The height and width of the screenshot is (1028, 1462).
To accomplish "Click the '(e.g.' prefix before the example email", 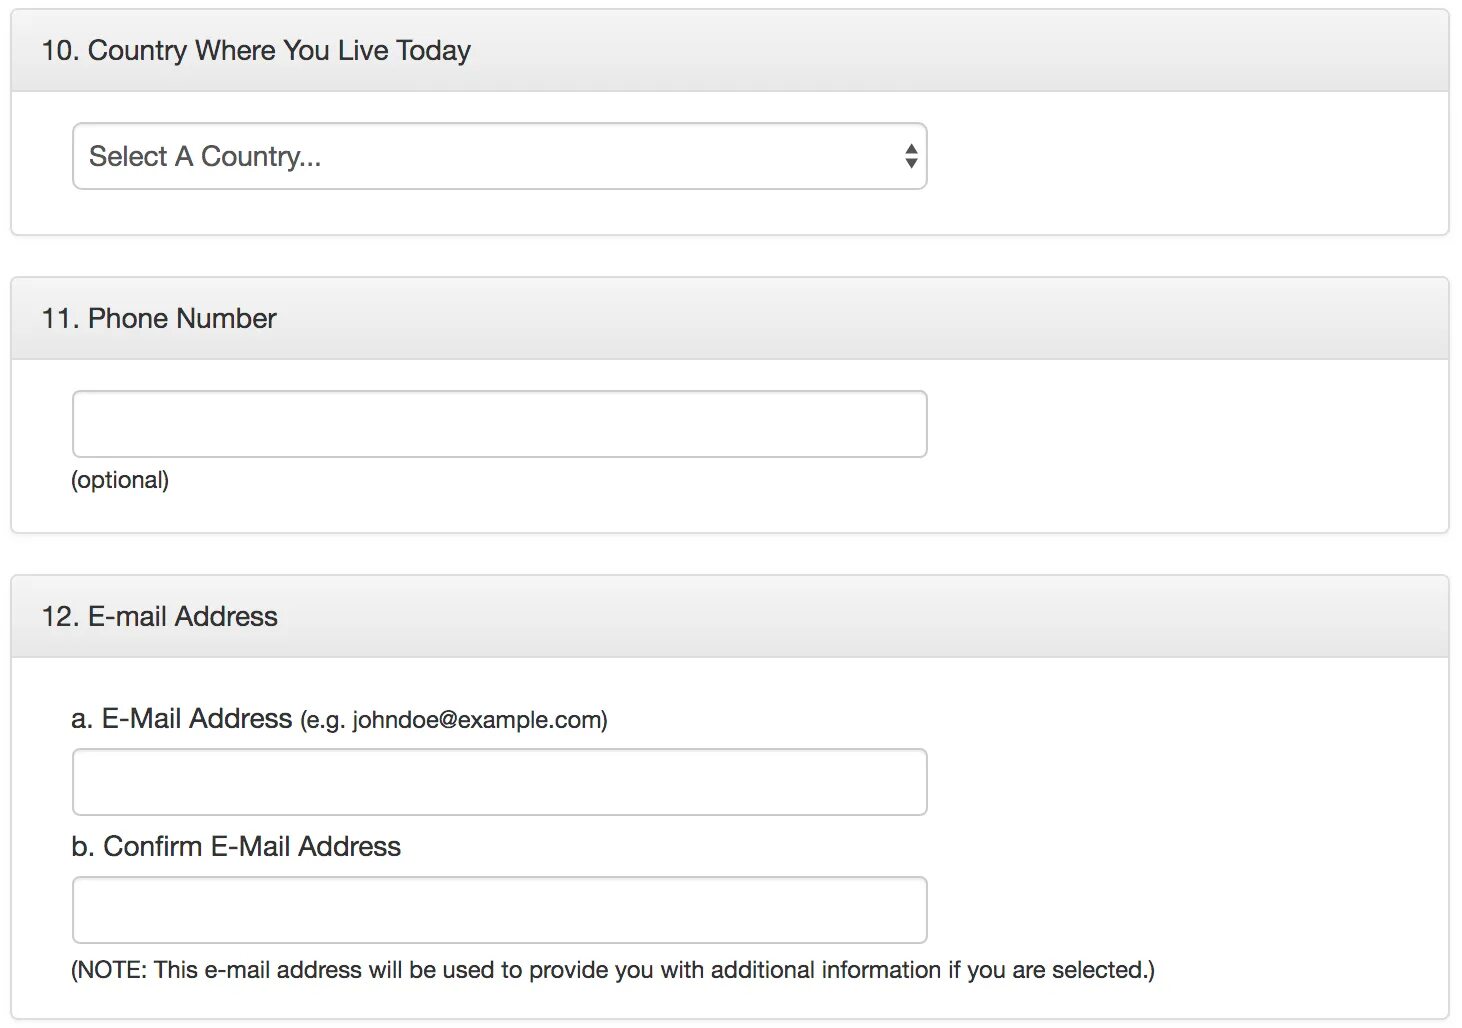I will click(322, 720).
